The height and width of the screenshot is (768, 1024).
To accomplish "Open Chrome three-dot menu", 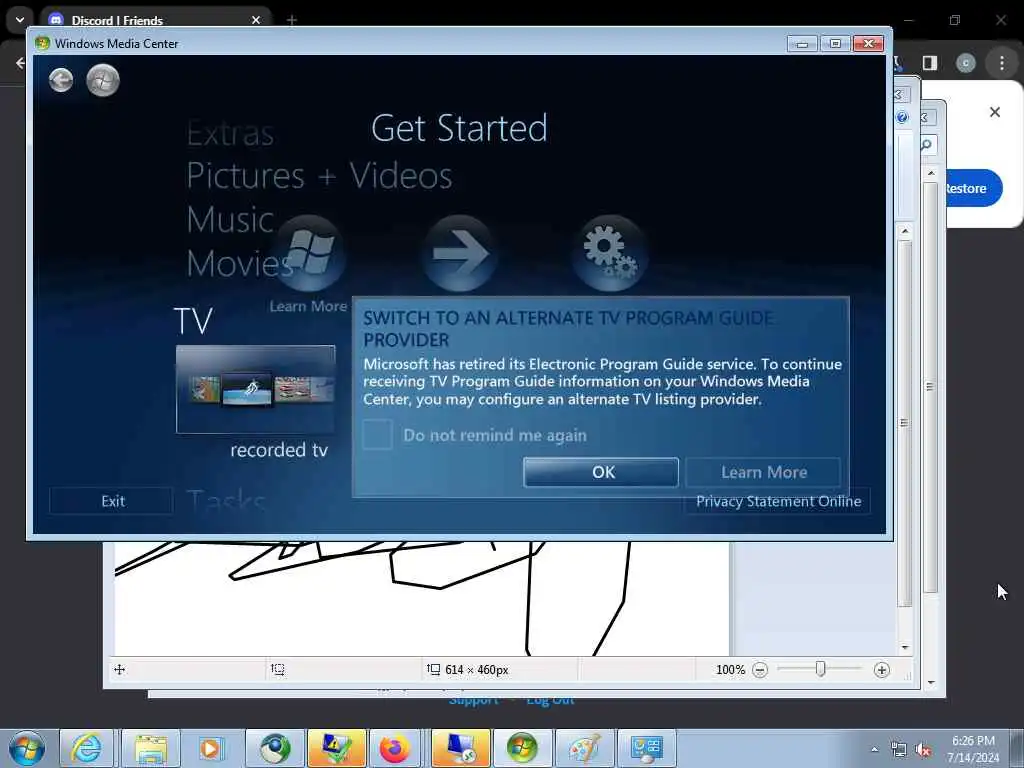I will [1002, 63].
